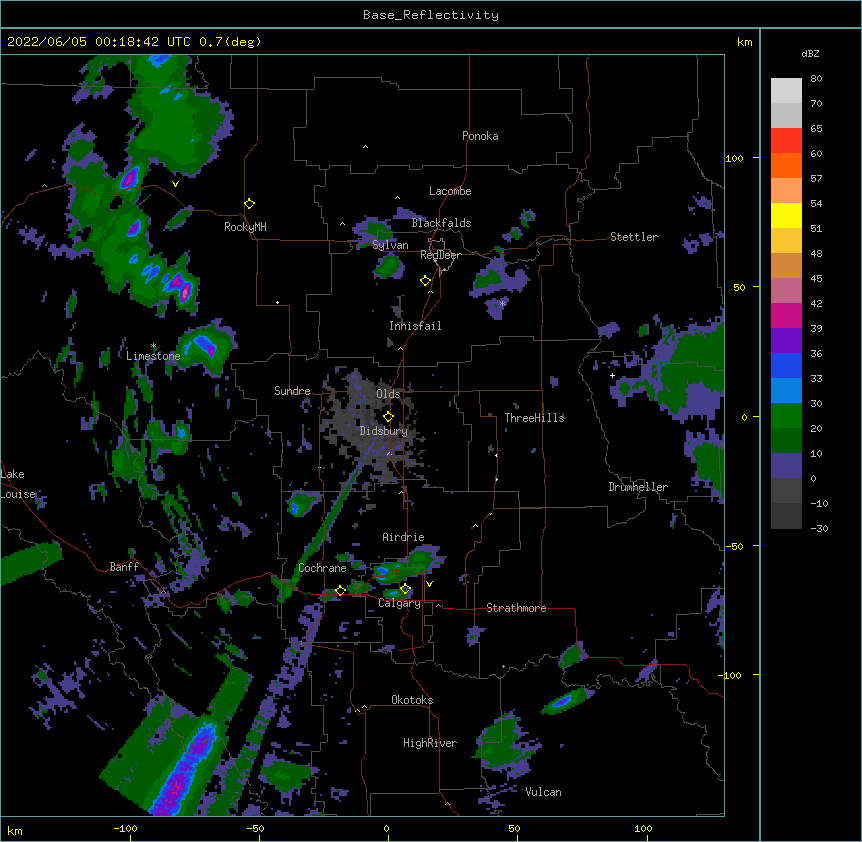Click the yellow diamond marker south of Cochrane
The width and height of the screenshot is (862, 842).
pyautogui.click(x=340, y=590)
